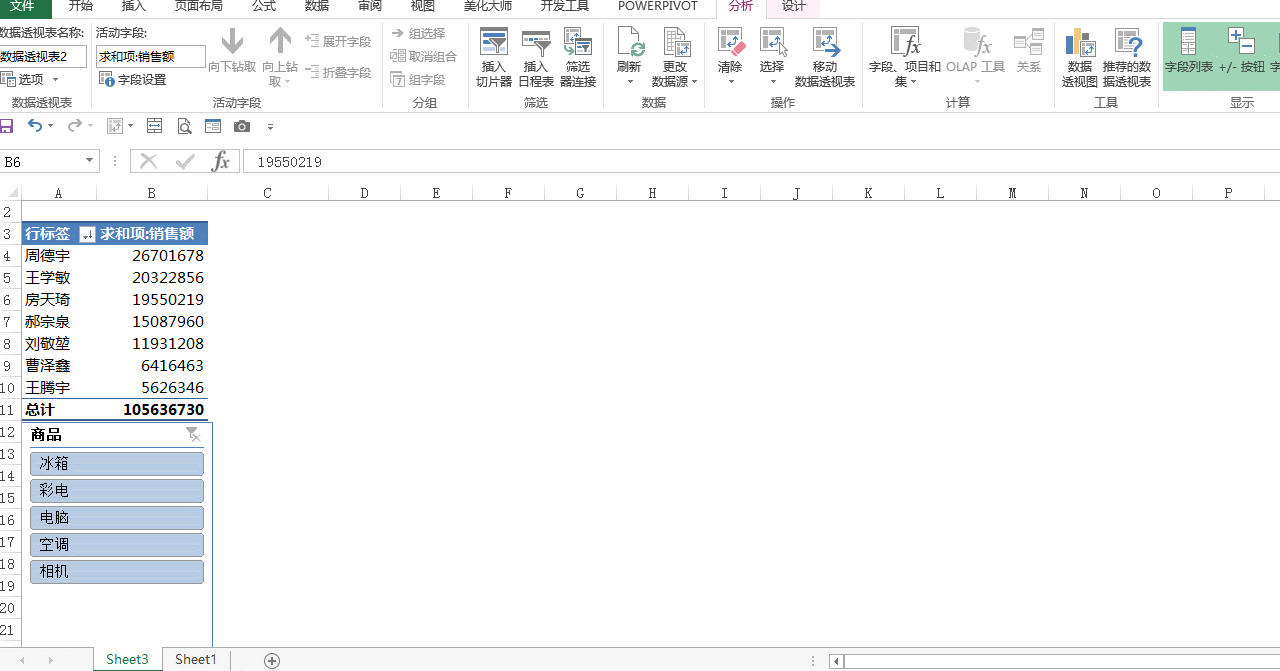Expand the Refresh (刷新) dropdown

pyautogui.click(x=629, y=81)
